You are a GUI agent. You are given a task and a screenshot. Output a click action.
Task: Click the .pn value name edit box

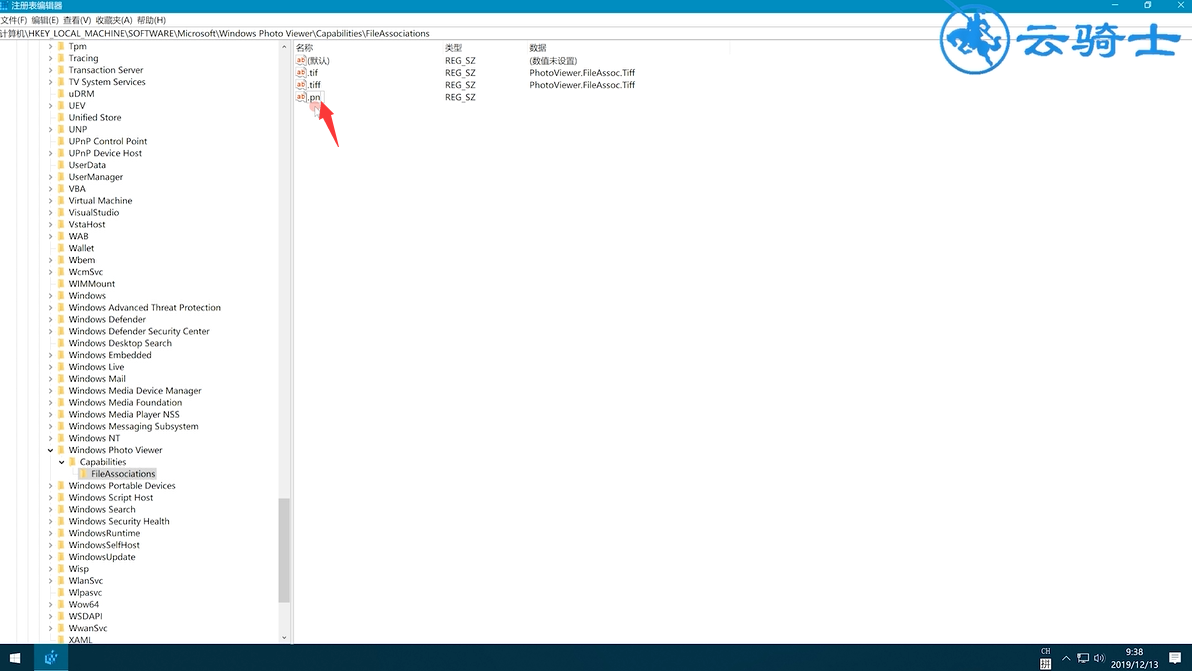(x=315, y=97)
